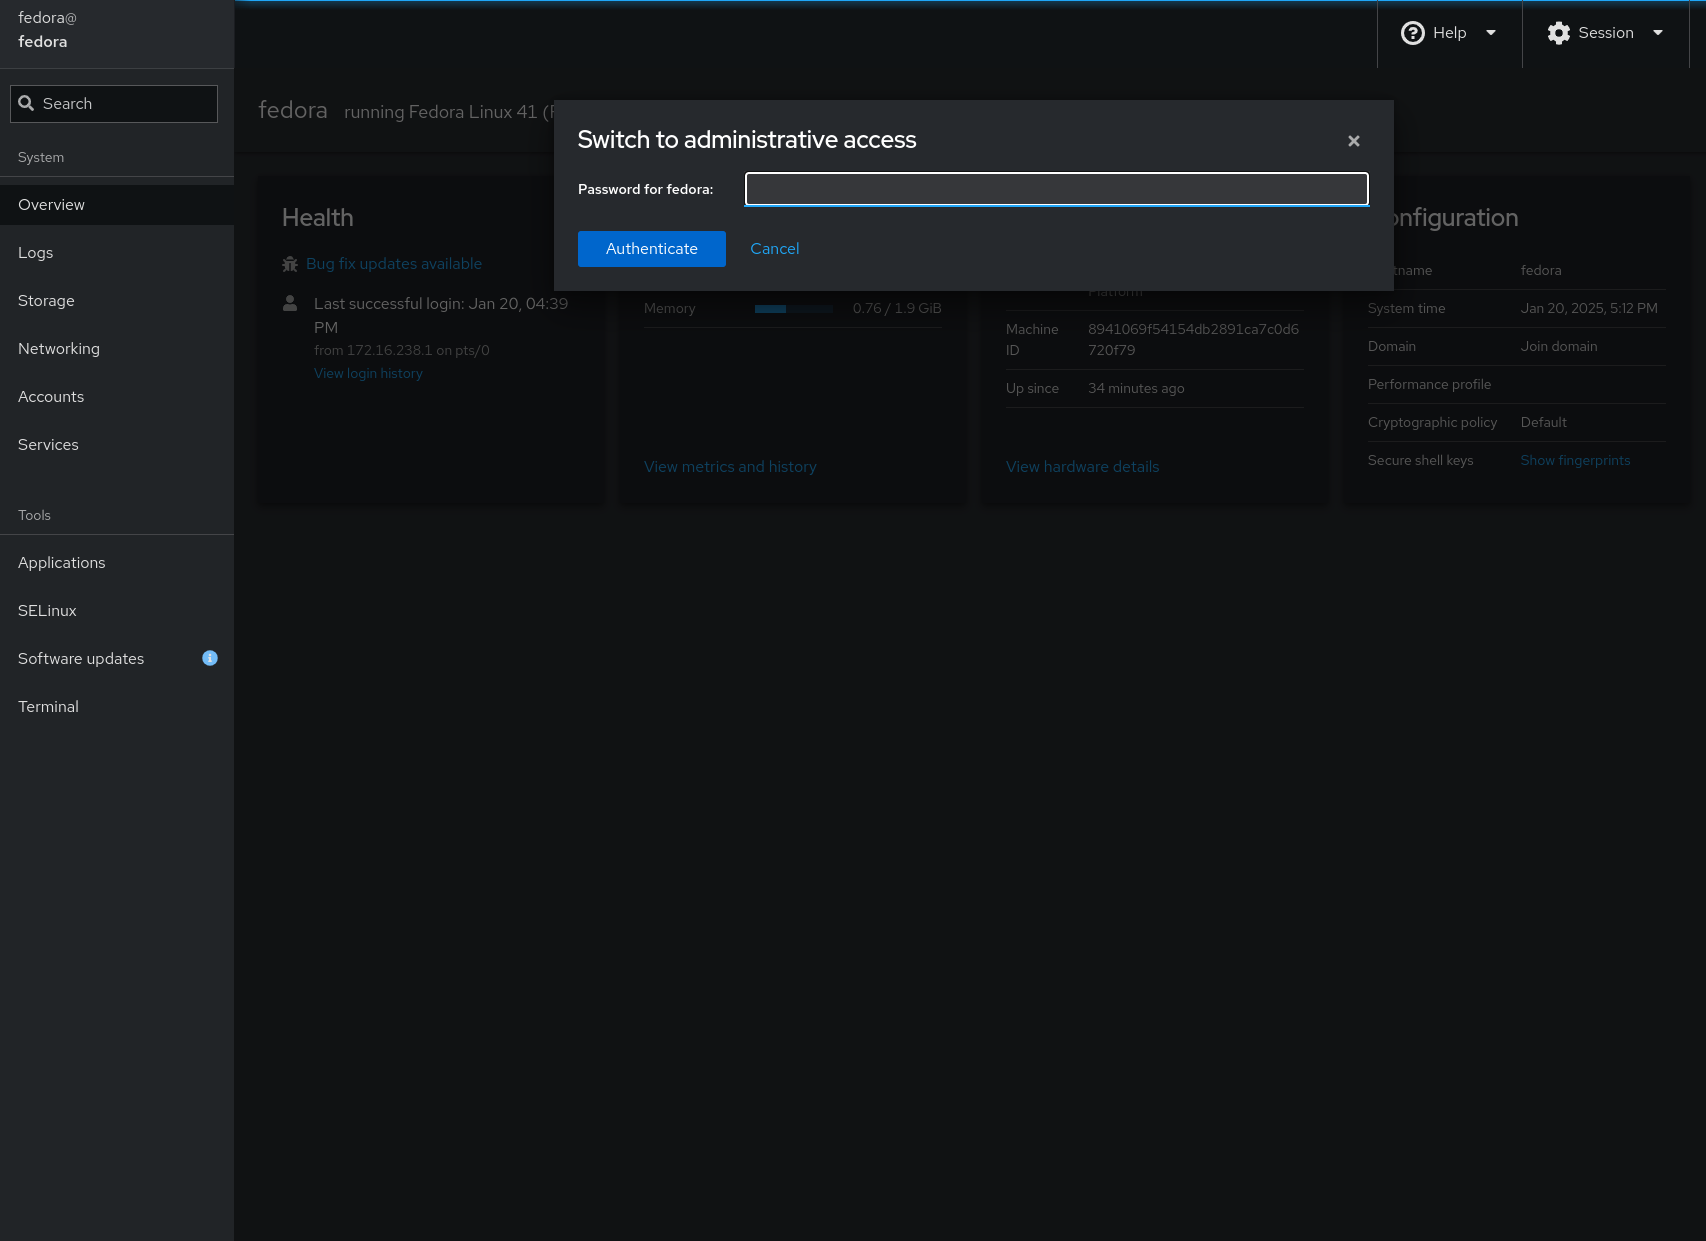The width and height of the screenshot is (1706, 1241).
Task: Open Accounts from the sidebar
Action: pos(51,397)
